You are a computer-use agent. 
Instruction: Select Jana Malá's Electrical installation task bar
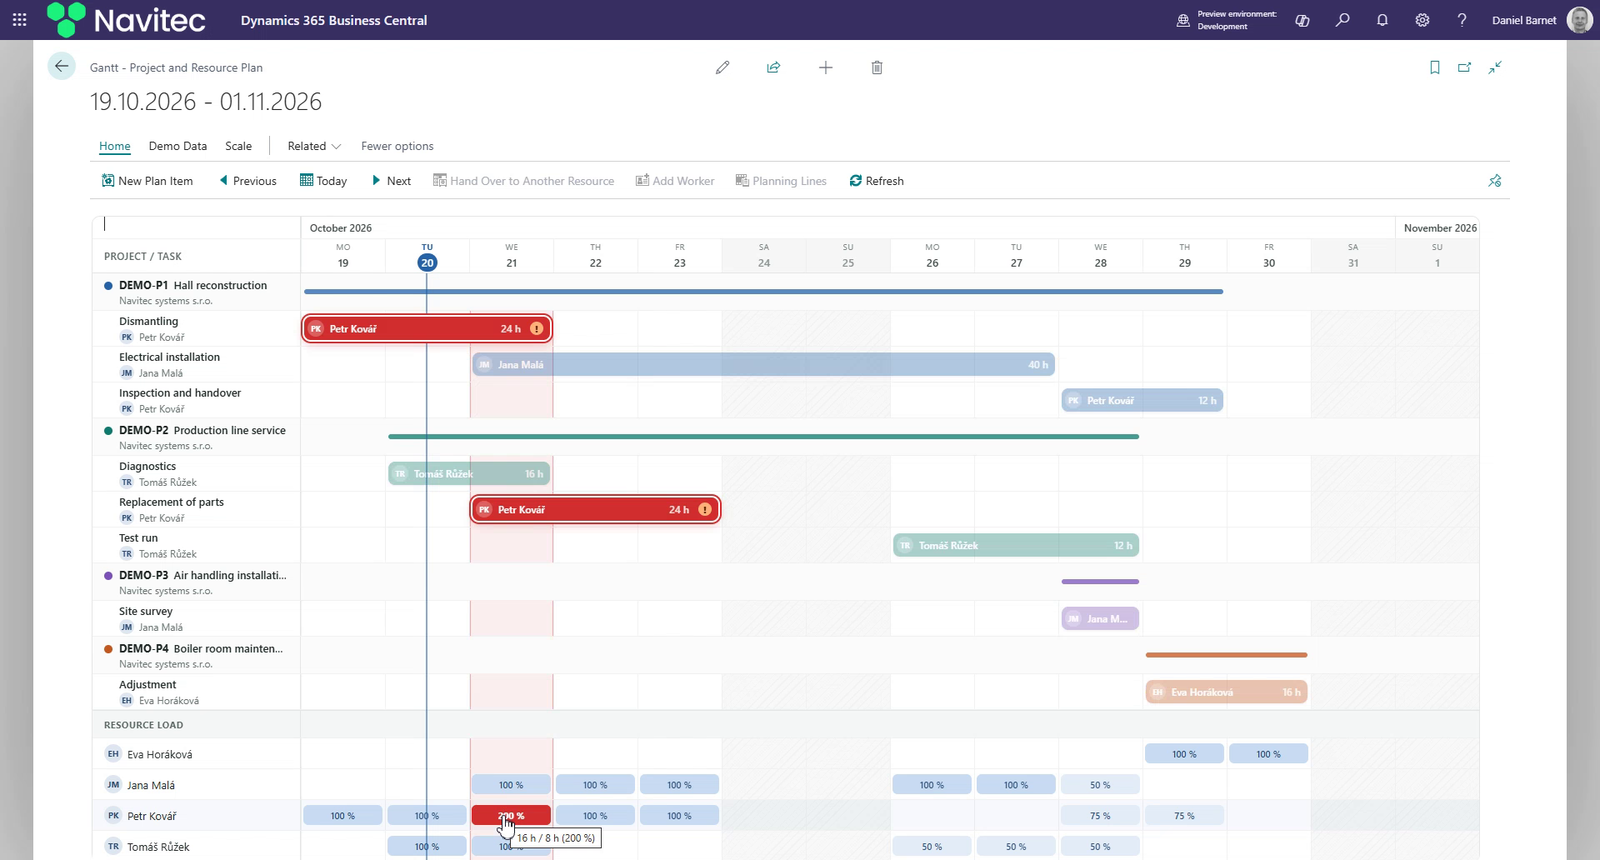tap(764, 365)
